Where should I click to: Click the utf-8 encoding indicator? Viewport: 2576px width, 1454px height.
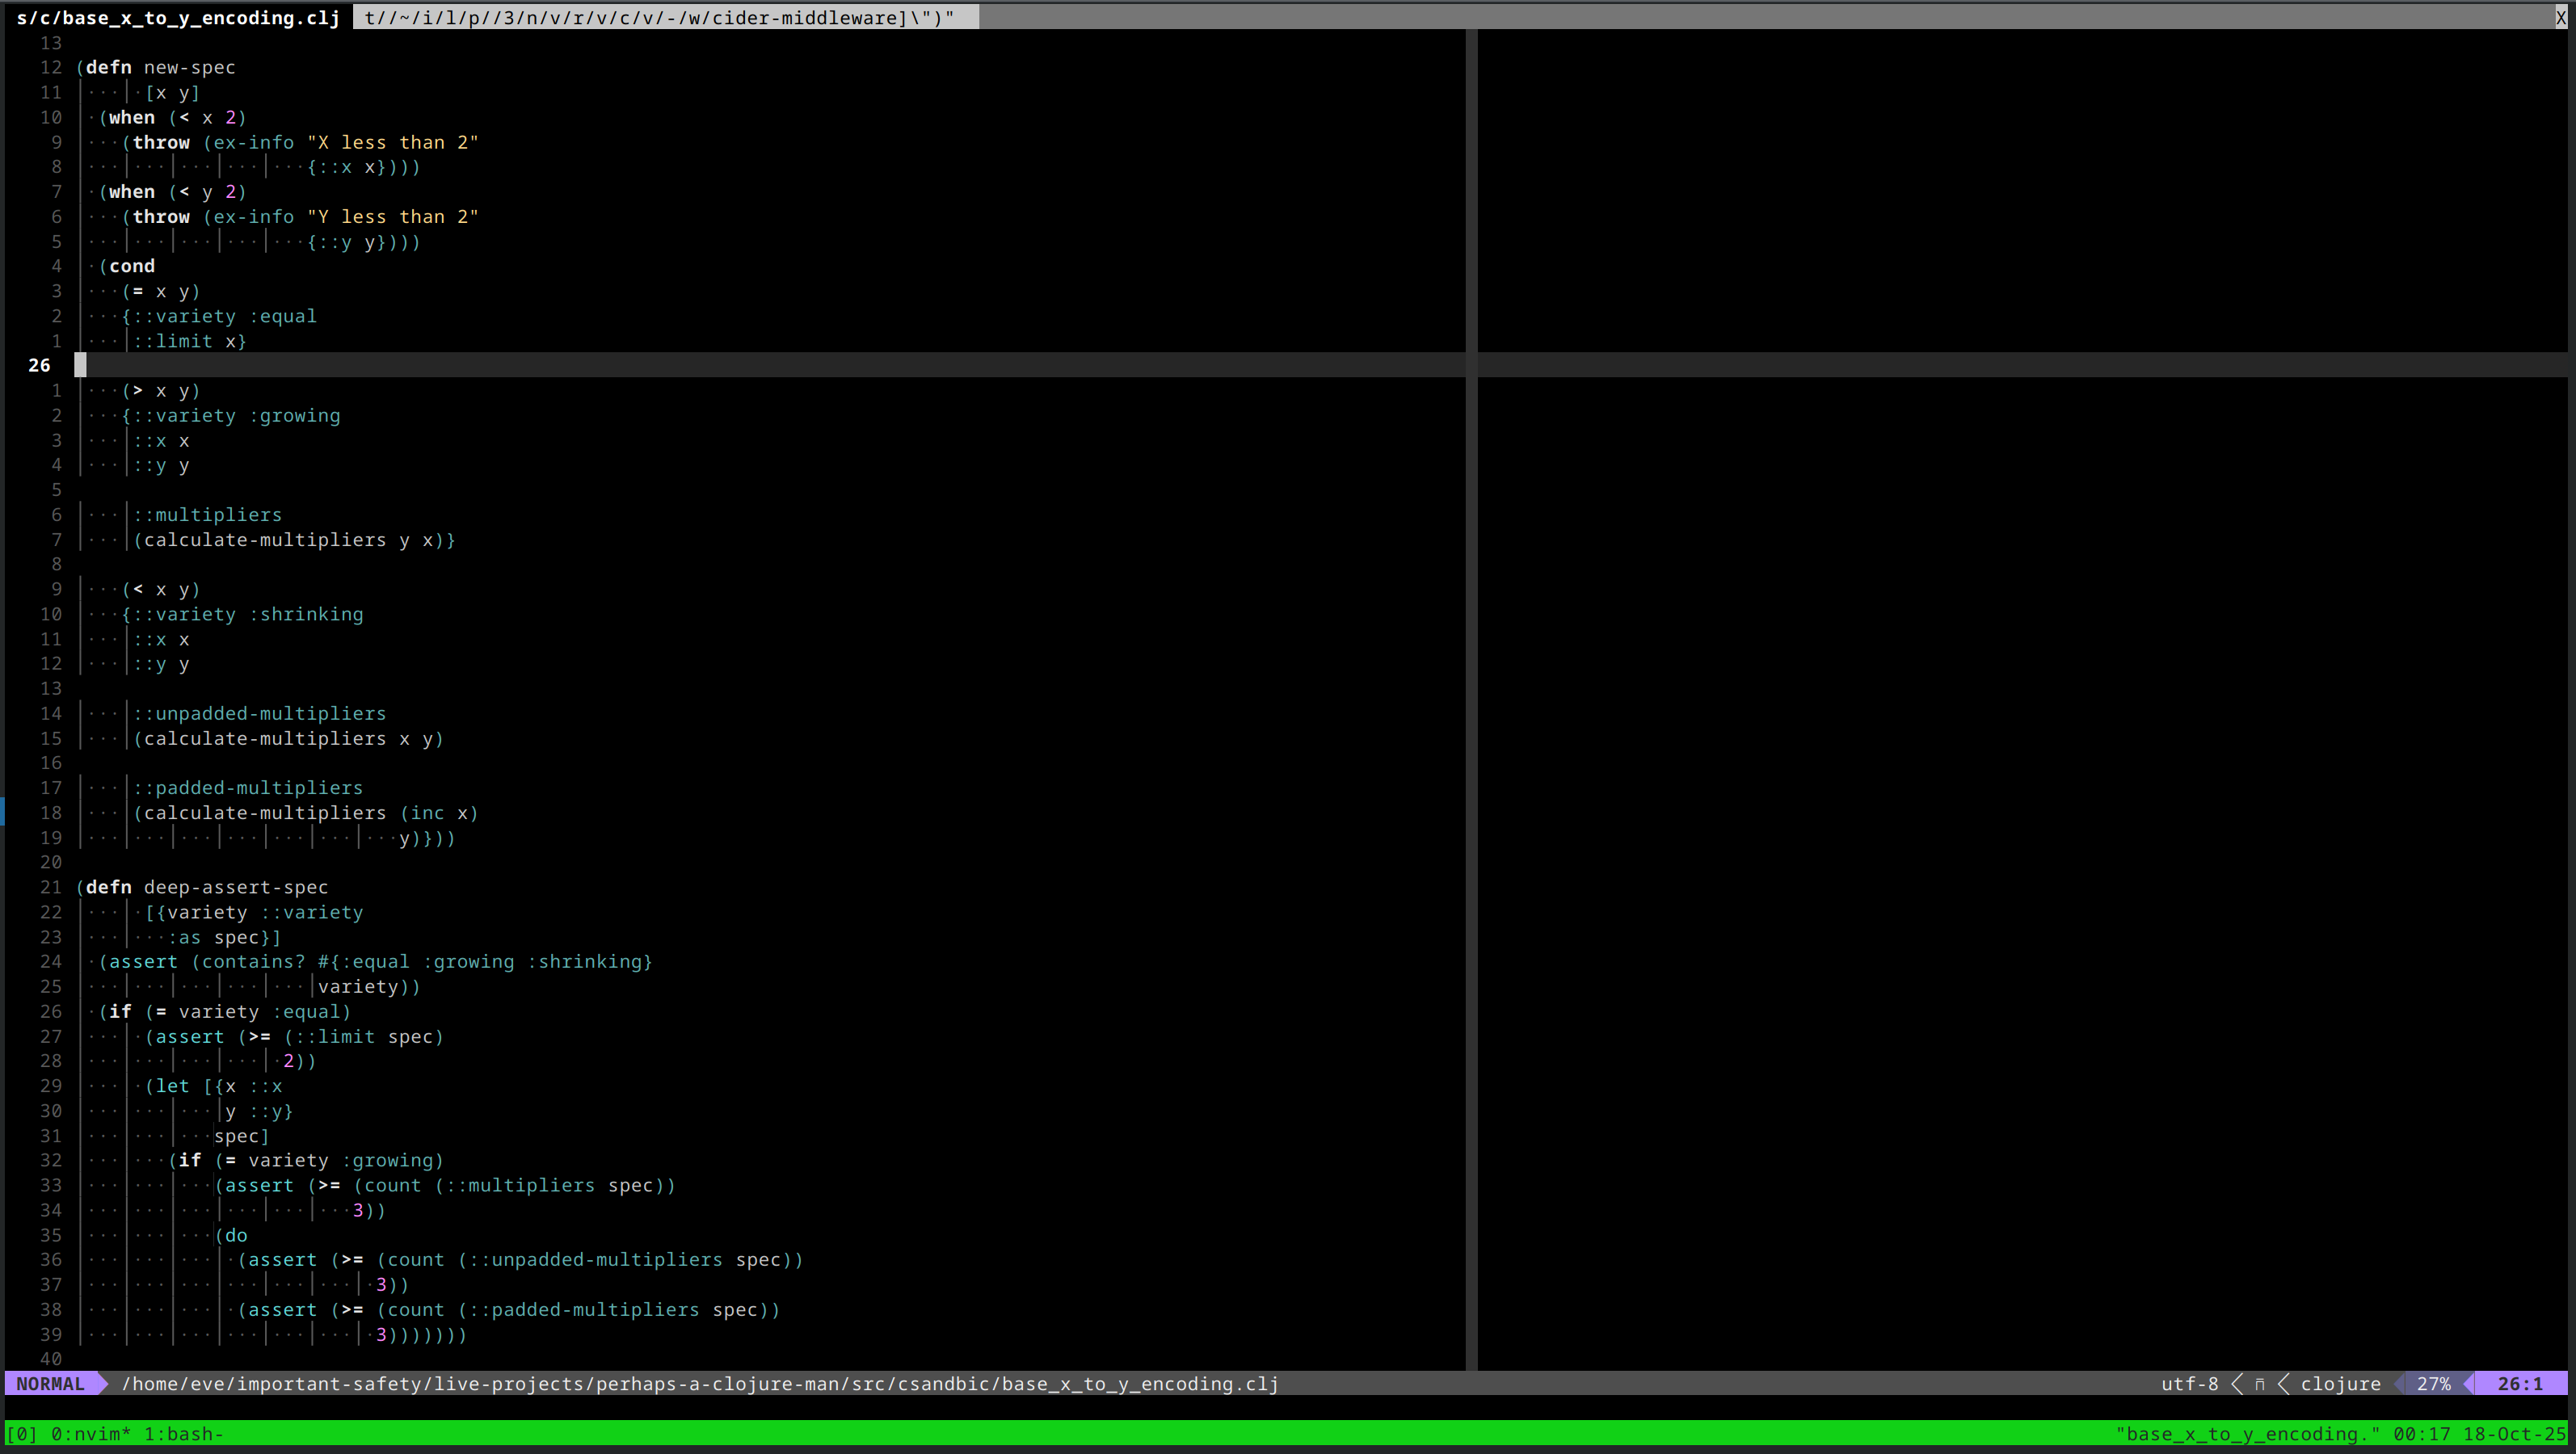pos(2189,1384)
